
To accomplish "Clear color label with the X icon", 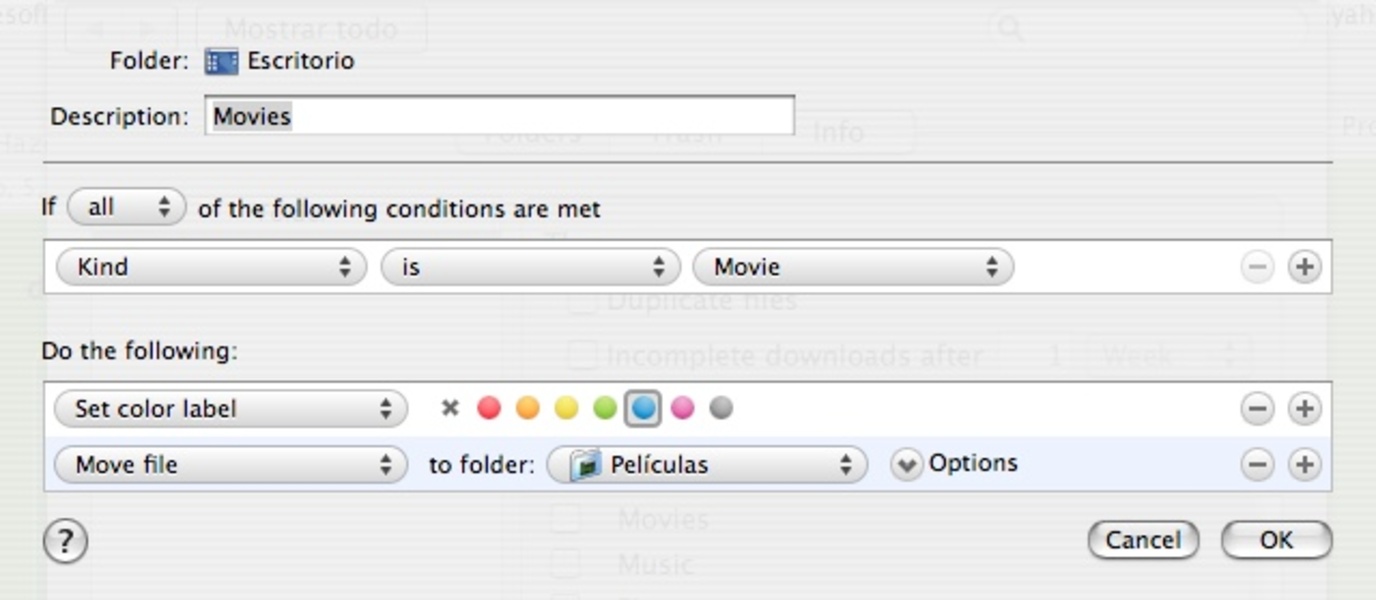I will [450, 408].
